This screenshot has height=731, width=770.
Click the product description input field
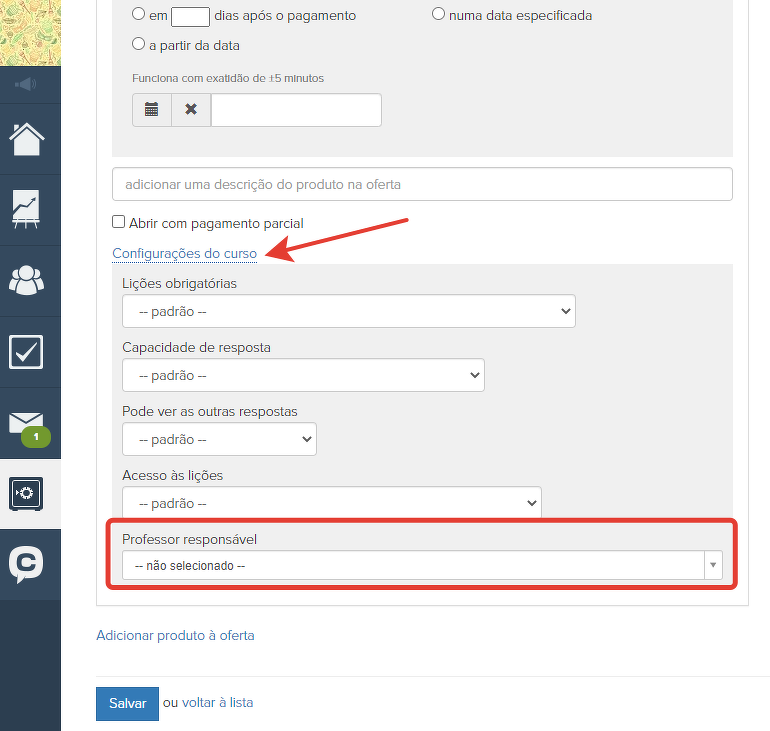(422, 184)
